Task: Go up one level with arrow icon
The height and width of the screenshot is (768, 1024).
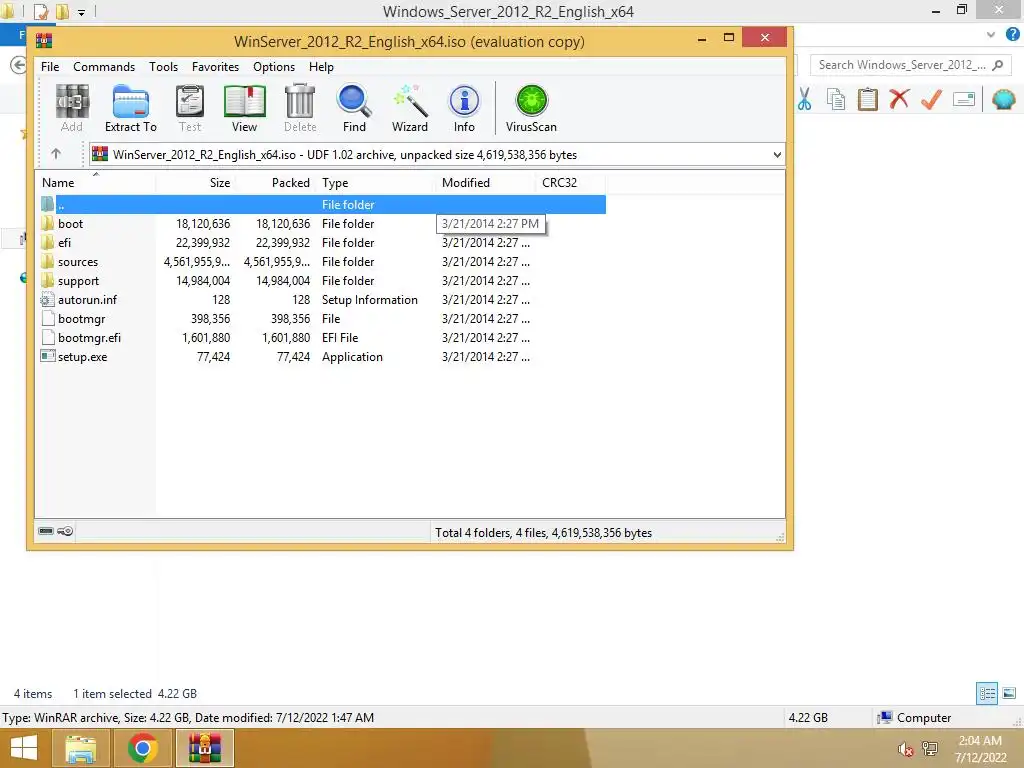Action: pyautogui.click(x=56, y=154)
